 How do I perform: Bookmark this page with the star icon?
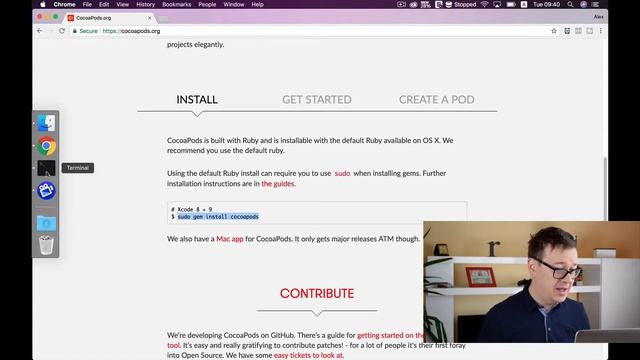554,31
